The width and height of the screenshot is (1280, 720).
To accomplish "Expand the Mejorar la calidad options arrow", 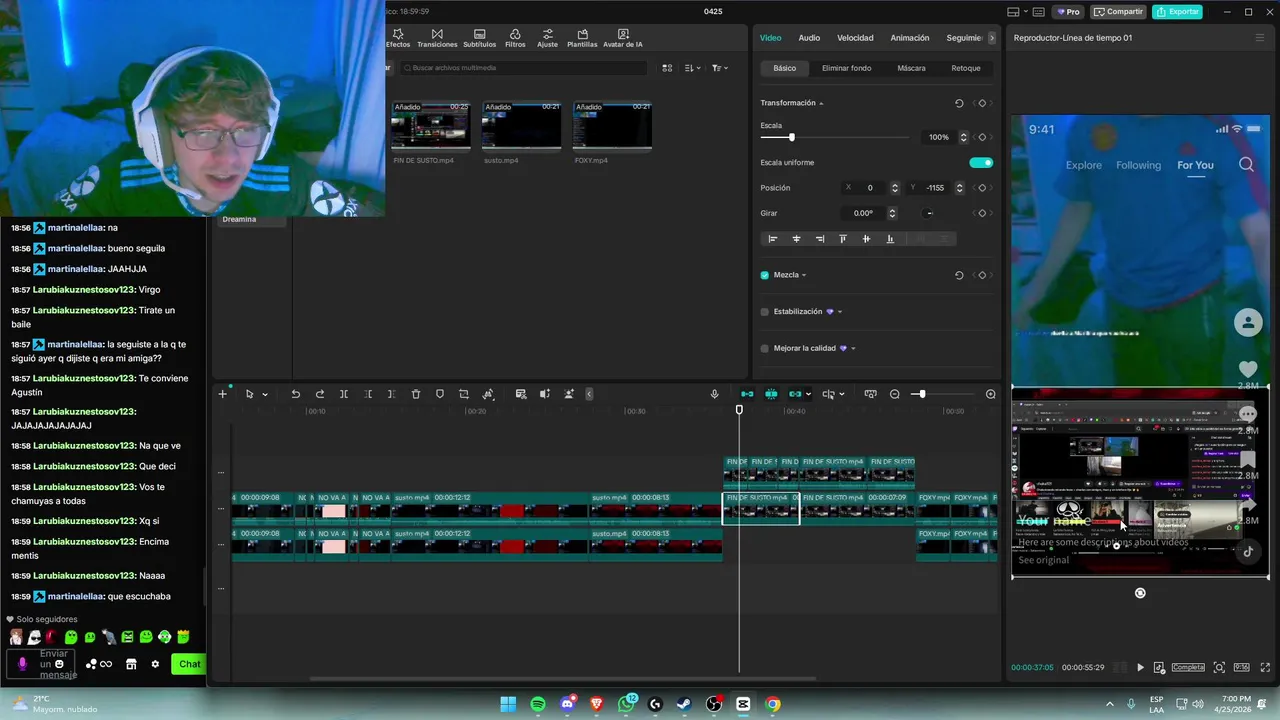I will click(853, 348).
